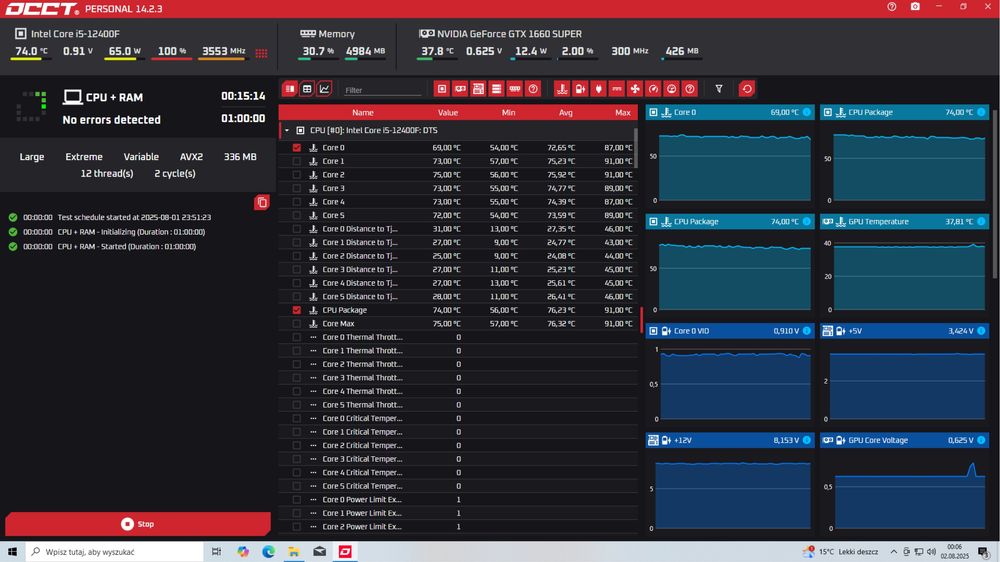The image size is (1000, 562).
Task: Click the 2 cycle(s) setting text
Action: pyautogui.click(x=175, y=174)
